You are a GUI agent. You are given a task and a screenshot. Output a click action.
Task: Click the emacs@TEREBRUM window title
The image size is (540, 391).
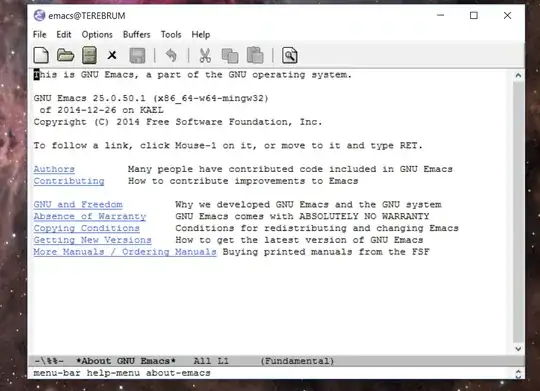pos(87,16)
